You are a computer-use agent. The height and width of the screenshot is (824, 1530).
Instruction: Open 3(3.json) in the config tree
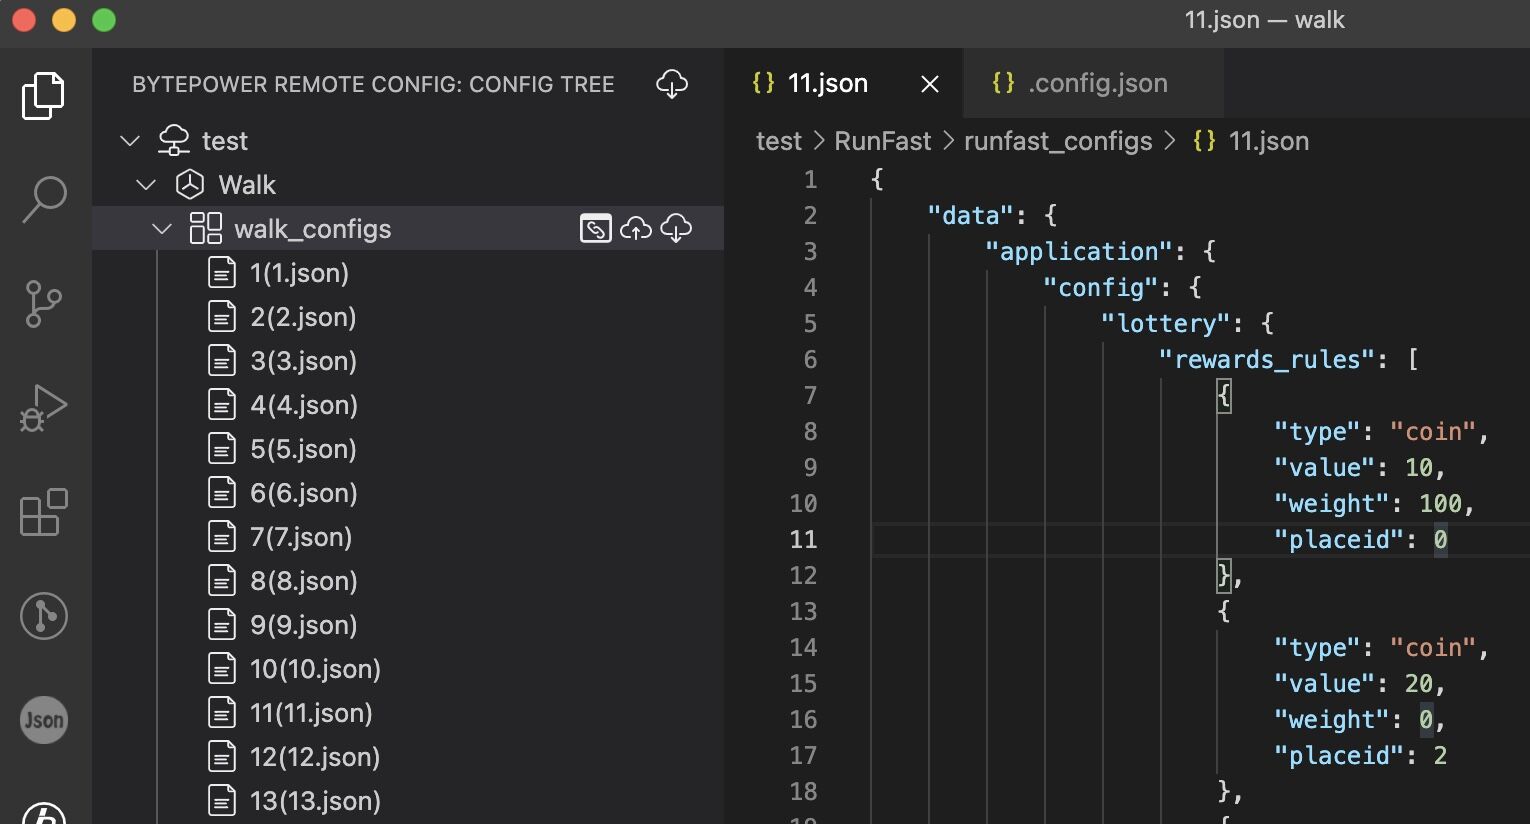tap(303, 361)
